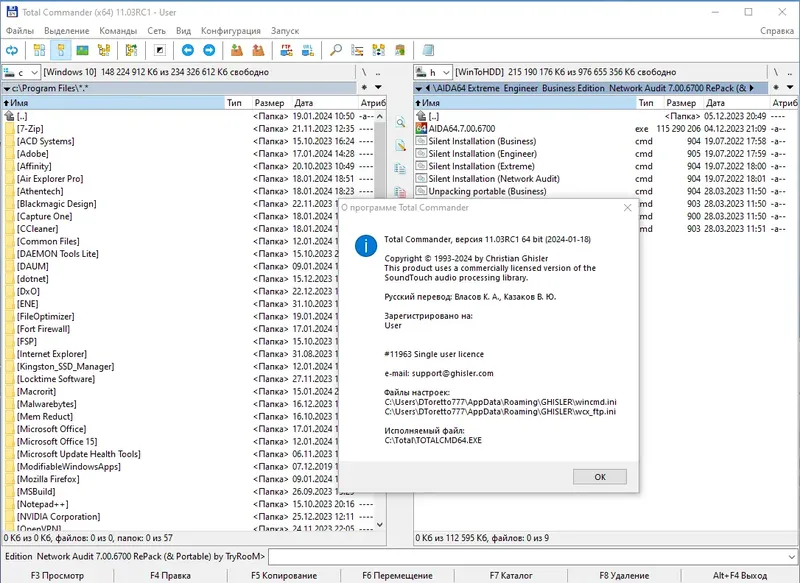Click the F5 Копирование button
Viewport: 800px width, 583px height.
click(284, 575)
